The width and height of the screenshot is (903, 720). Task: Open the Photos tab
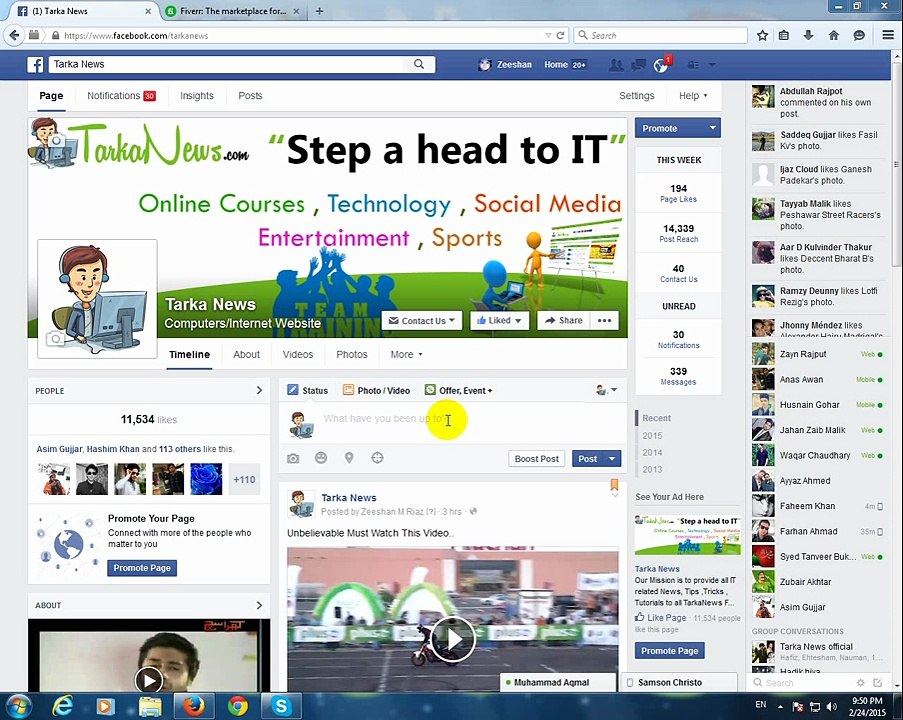pyautogui.click(x=352, y=354)
